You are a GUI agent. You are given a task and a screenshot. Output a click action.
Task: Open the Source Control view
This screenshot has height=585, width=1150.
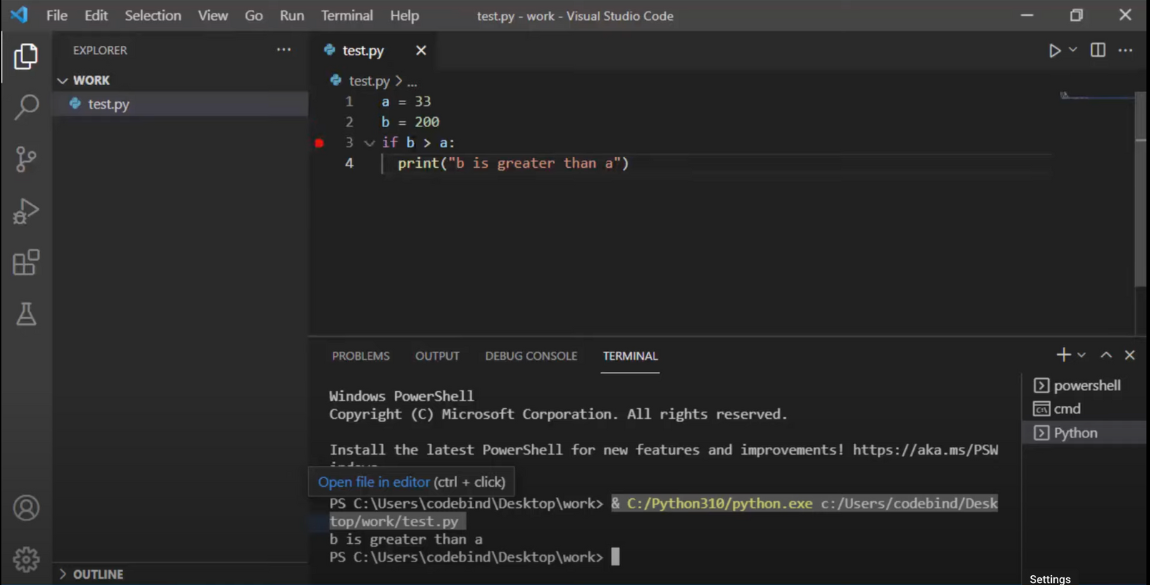point(27,159)
